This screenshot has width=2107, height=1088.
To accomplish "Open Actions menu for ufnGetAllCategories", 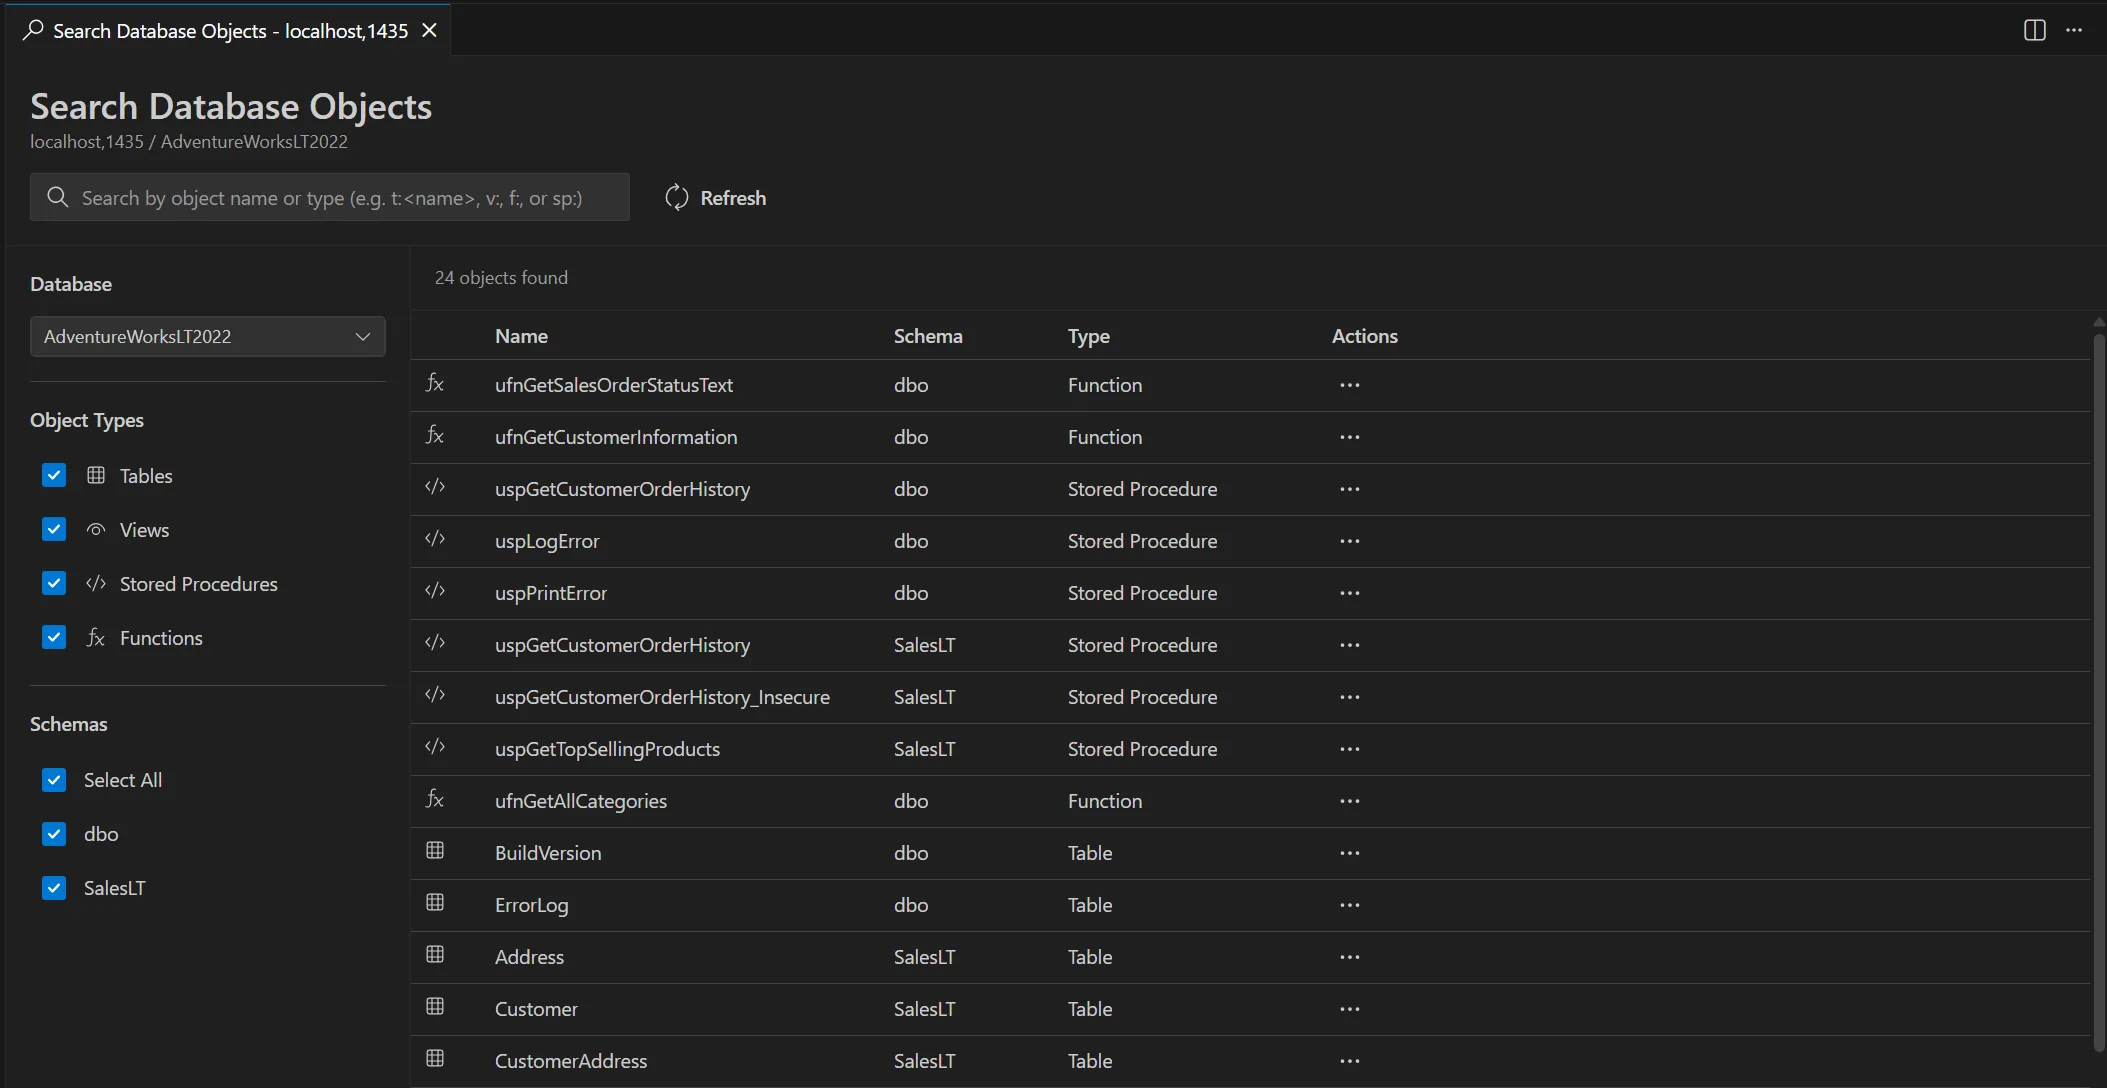I will 1349,800.
